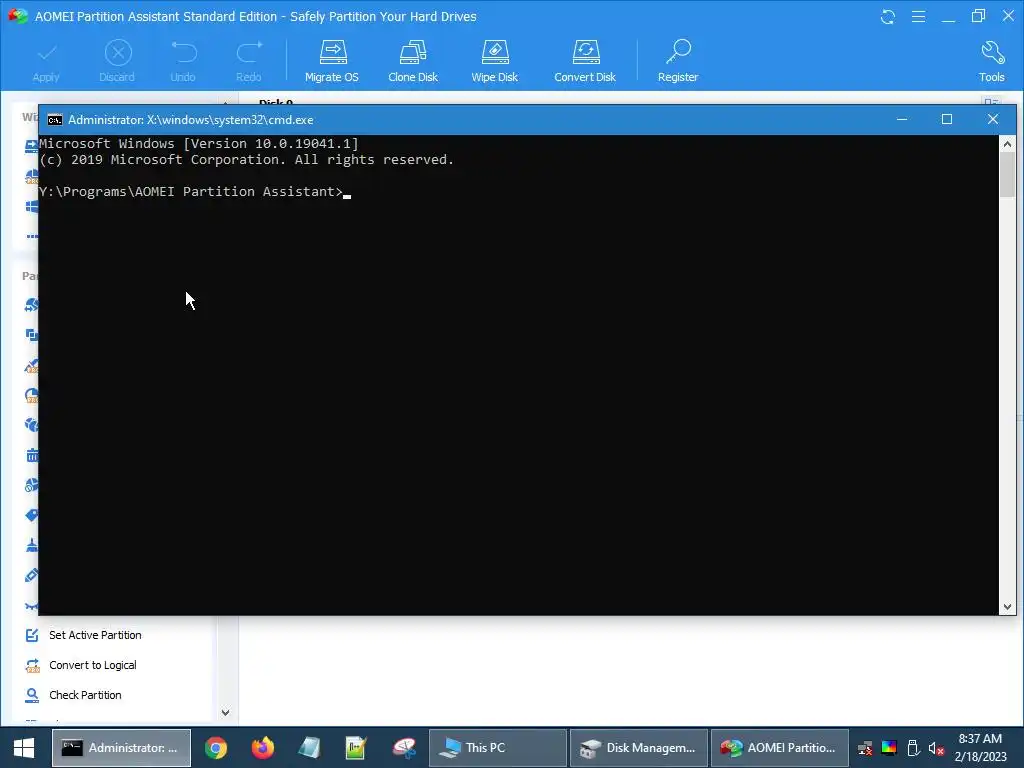This screenshot has width=1024, height=768.
Task: Open the Register key icon
Action: coord(678,61)
